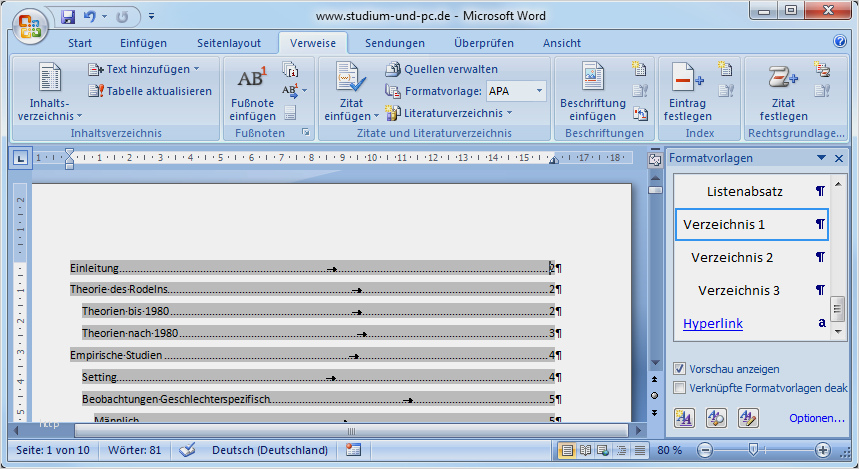Switch to the Seitenlayout tab
Screen dimensions: 859x469
(x=229, y=43)
